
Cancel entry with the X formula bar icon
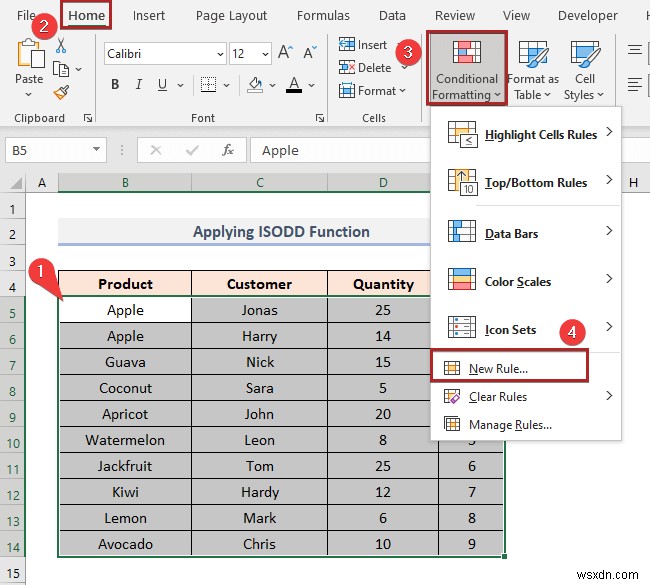(x=156, y=150)
